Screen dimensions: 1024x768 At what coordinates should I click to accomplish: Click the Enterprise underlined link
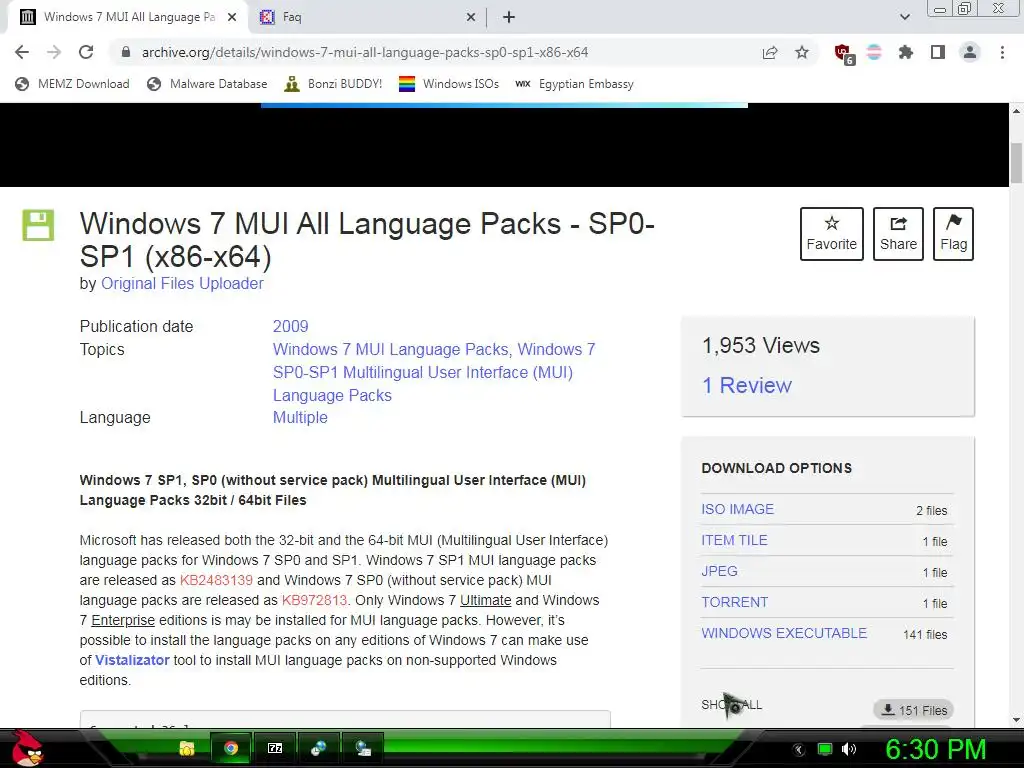coord(123,620)
